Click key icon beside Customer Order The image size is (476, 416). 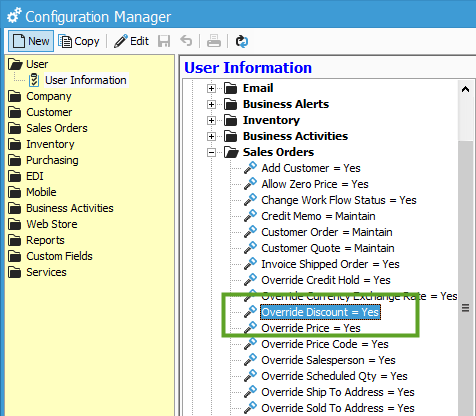(x=250, y=231)
